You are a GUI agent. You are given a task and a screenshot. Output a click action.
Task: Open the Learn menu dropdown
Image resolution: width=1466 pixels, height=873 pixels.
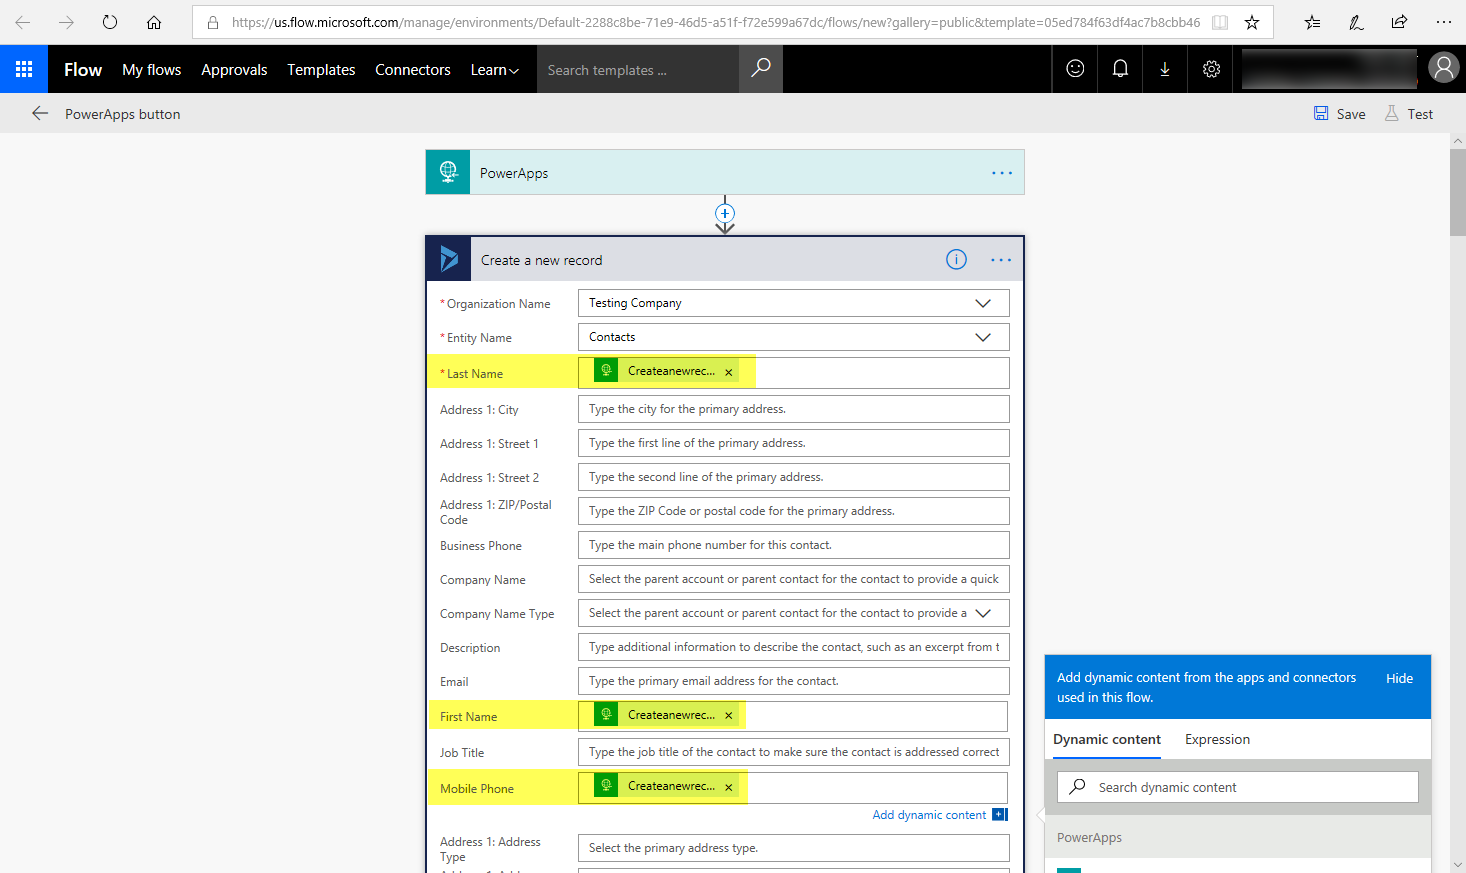coord(494,69)
